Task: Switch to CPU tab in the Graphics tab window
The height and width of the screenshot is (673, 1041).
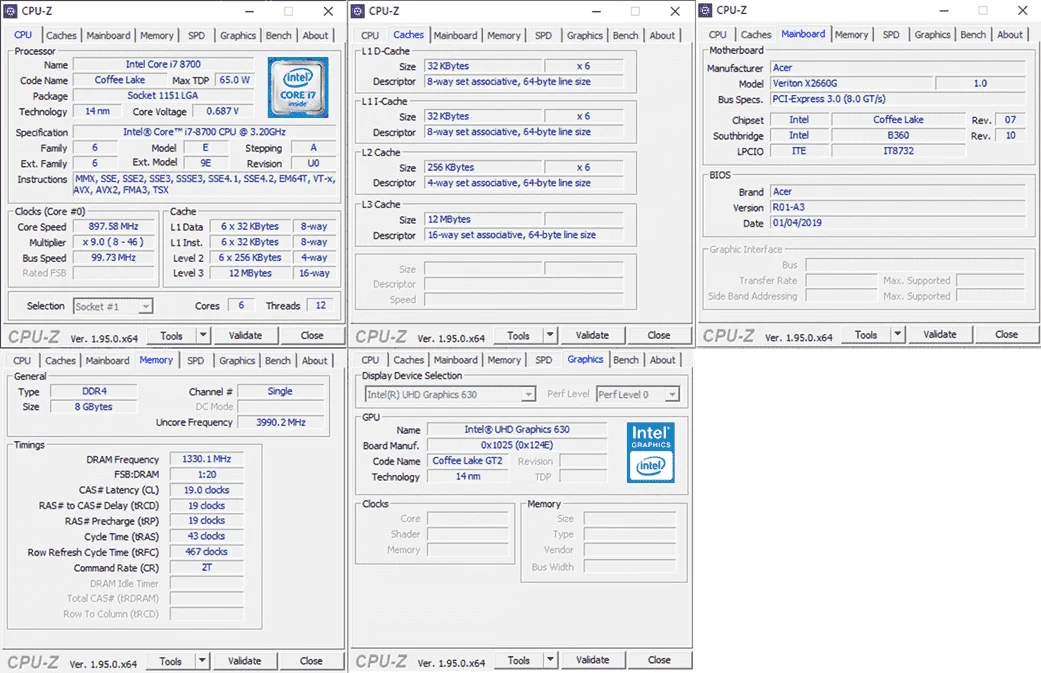Action: tap(370, 360)
